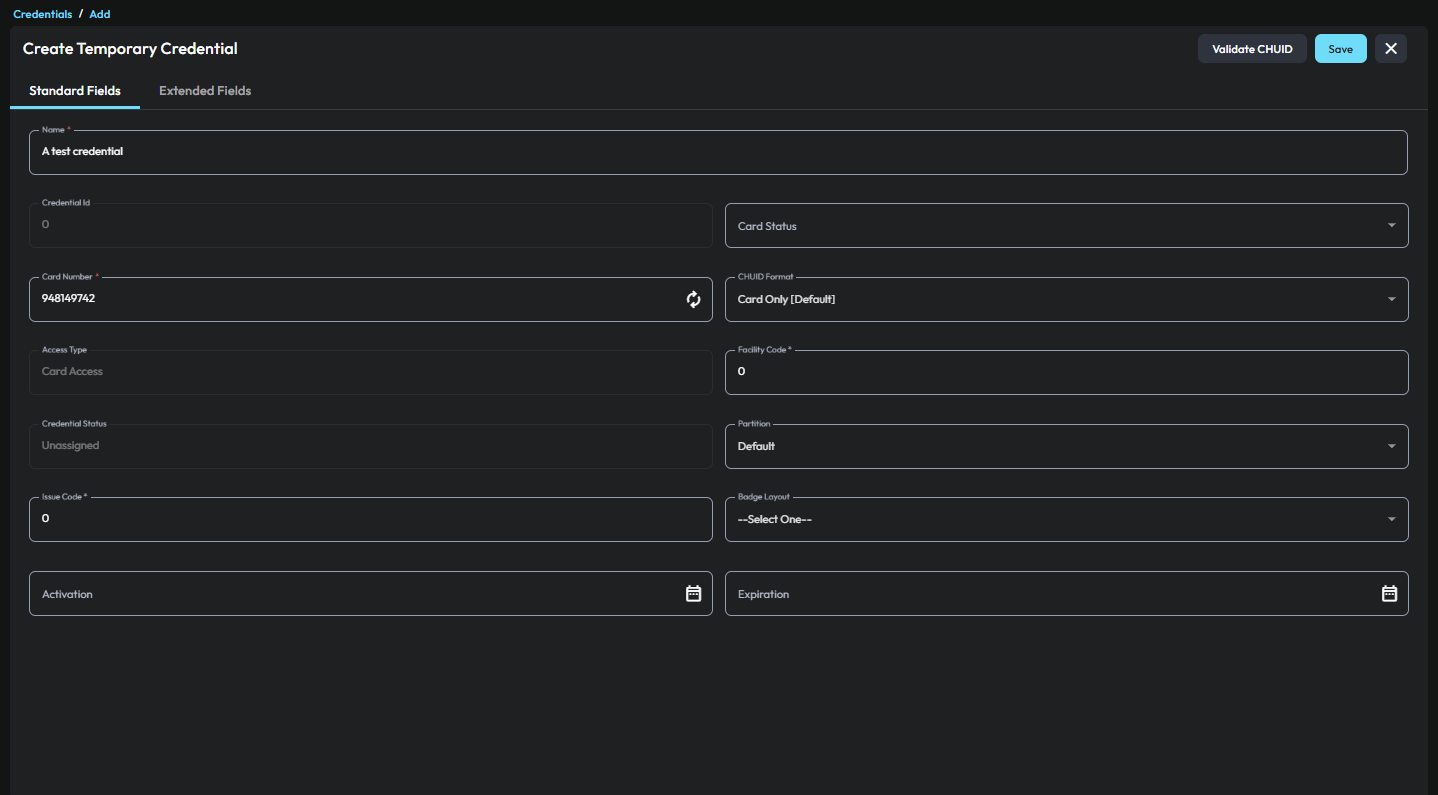Viewport: 1438px width, 795px height.
Task: Close the Create Temporary Credential form
Action: (1390, 49)
